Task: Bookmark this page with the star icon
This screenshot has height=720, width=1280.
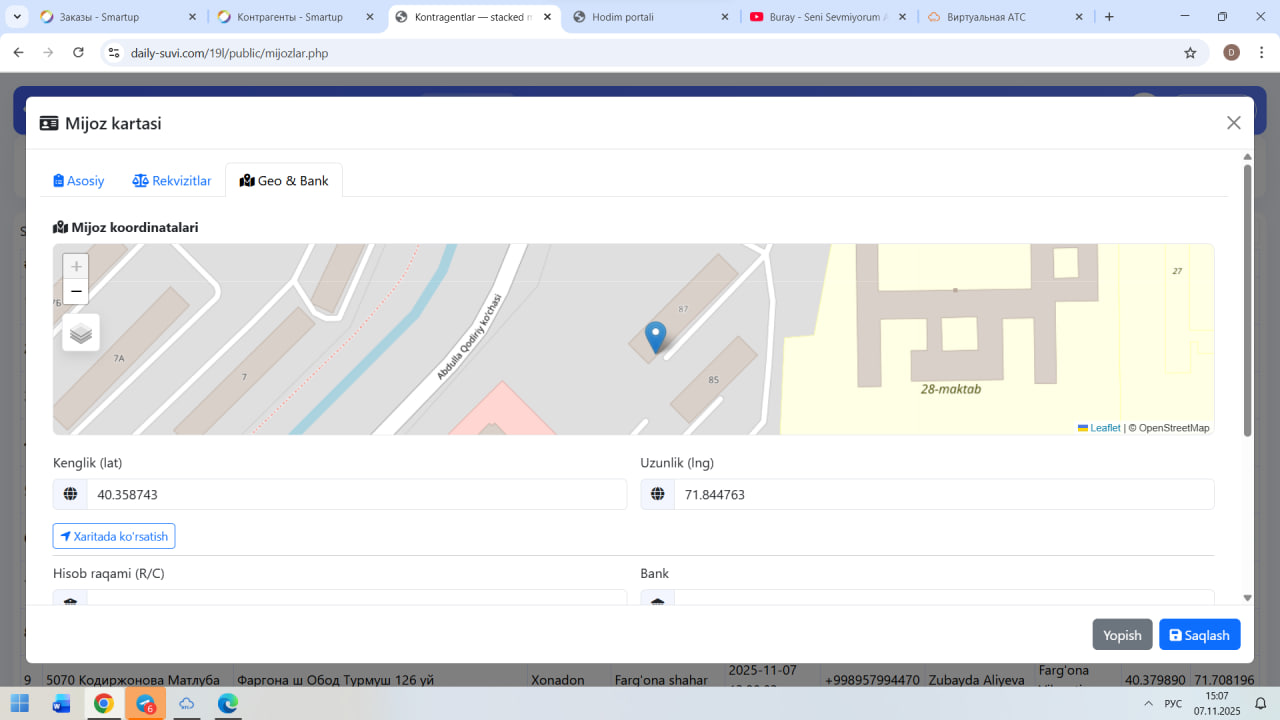Action: 1190,53
